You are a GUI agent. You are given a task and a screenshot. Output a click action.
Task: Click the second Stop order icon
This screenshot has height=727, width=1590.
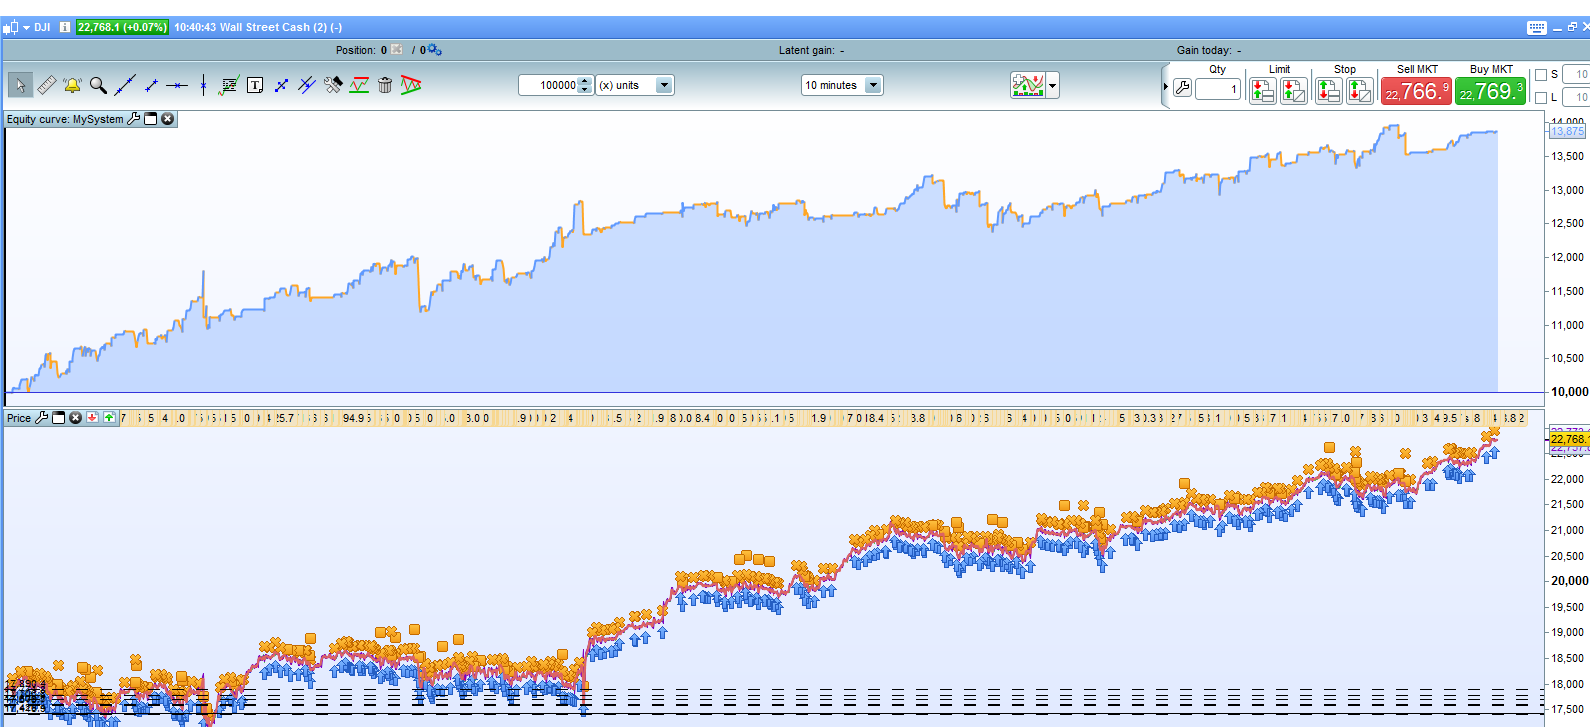coord(1360,91)
